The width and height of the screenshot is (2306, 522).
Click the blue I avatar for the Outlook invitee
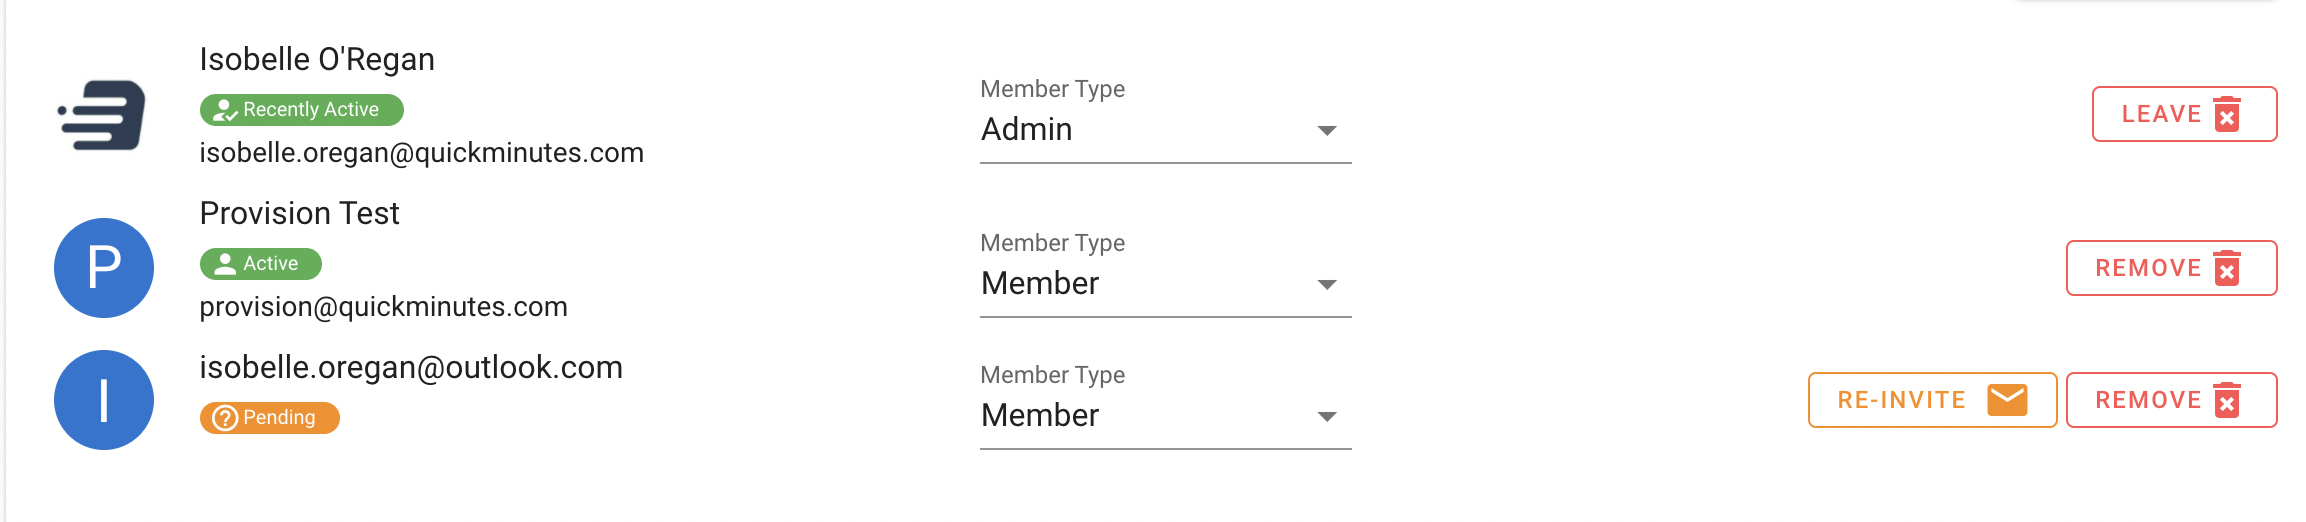tap(104, 400)
